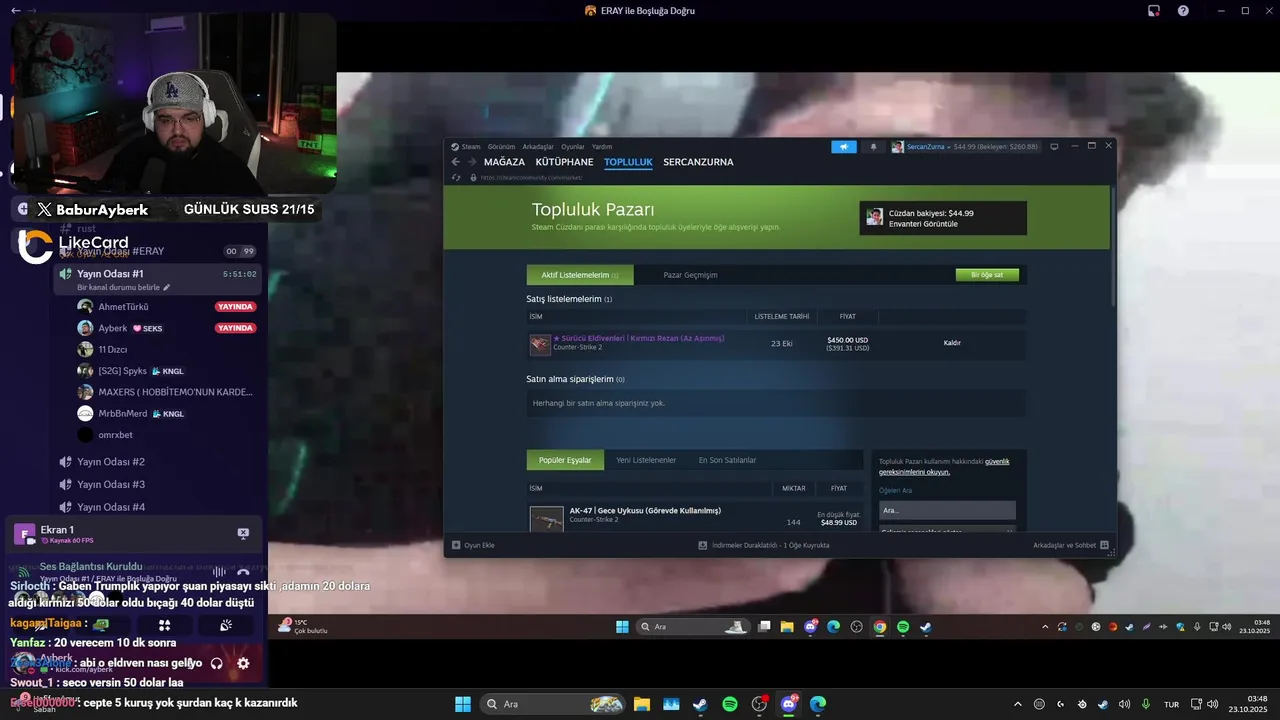Show hidden tray icons on bottom taskbar
The width and height of the screenshot is (1280, 720).
[1019, 704]
